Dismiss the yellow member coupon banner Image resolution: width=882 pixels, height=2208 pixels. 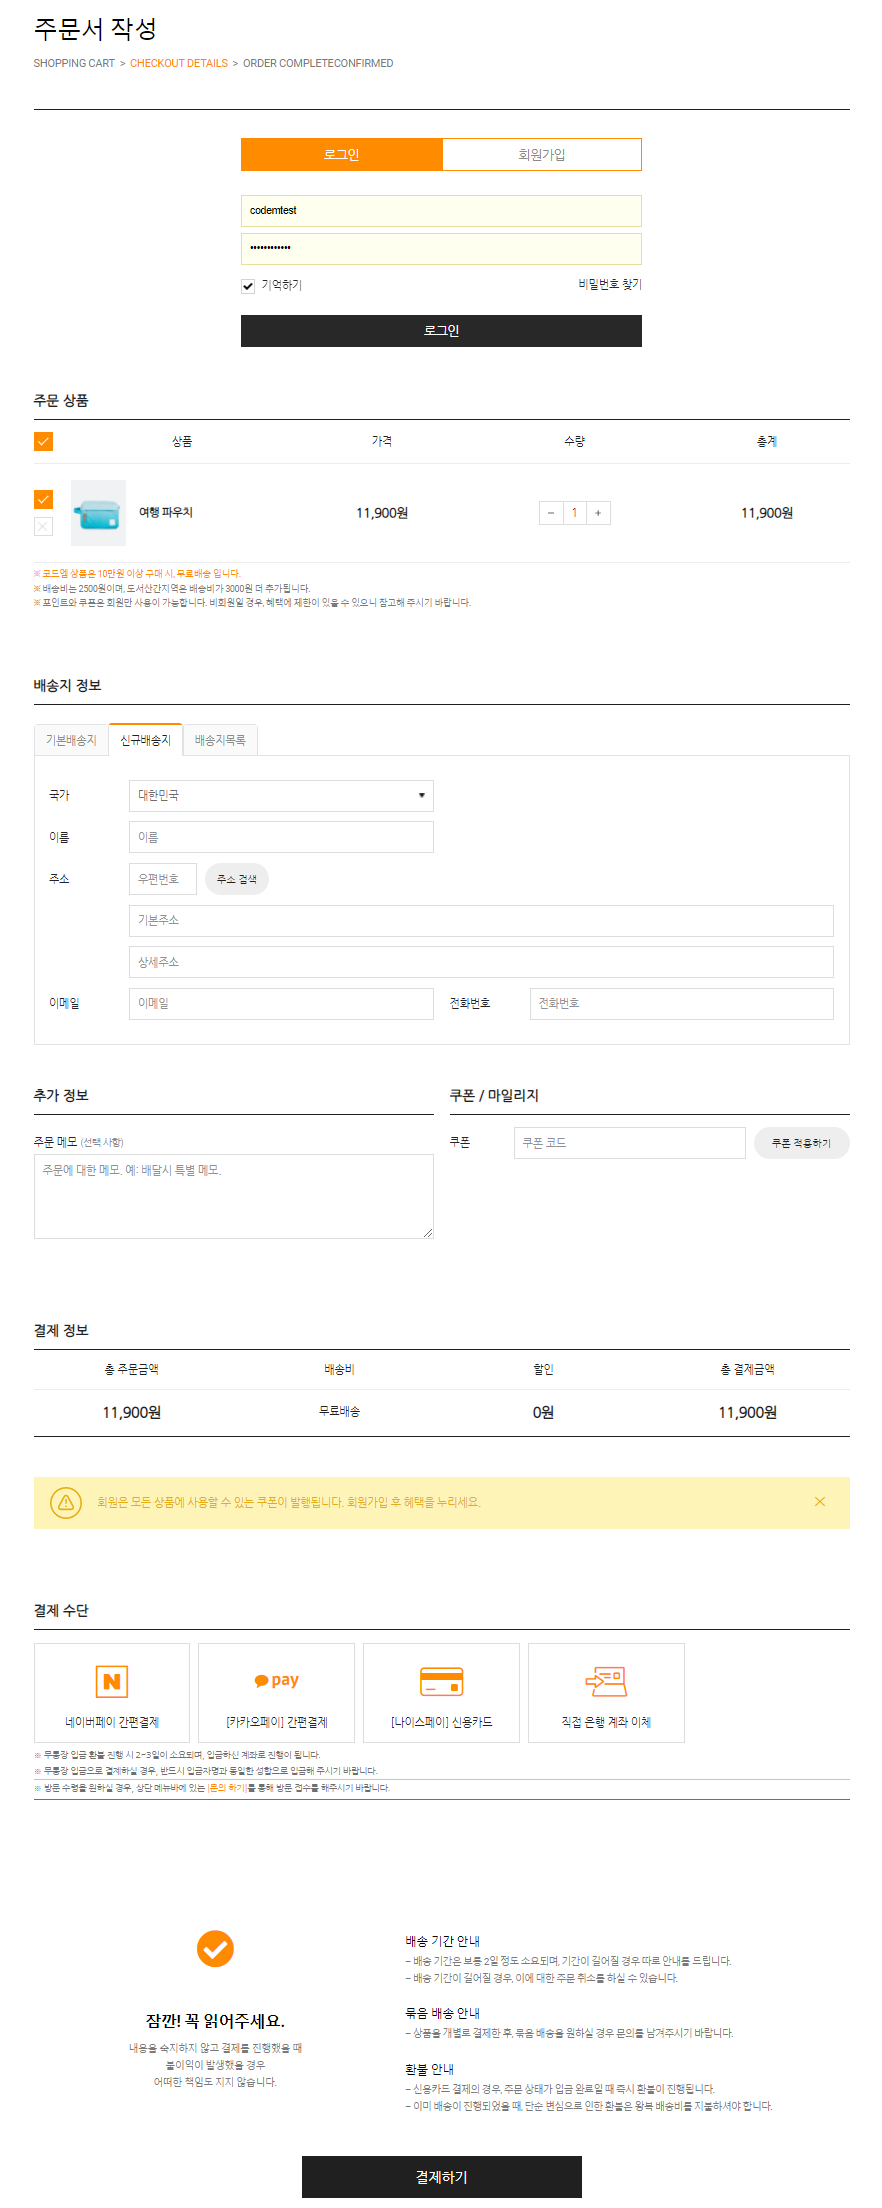pos(820,1502)
